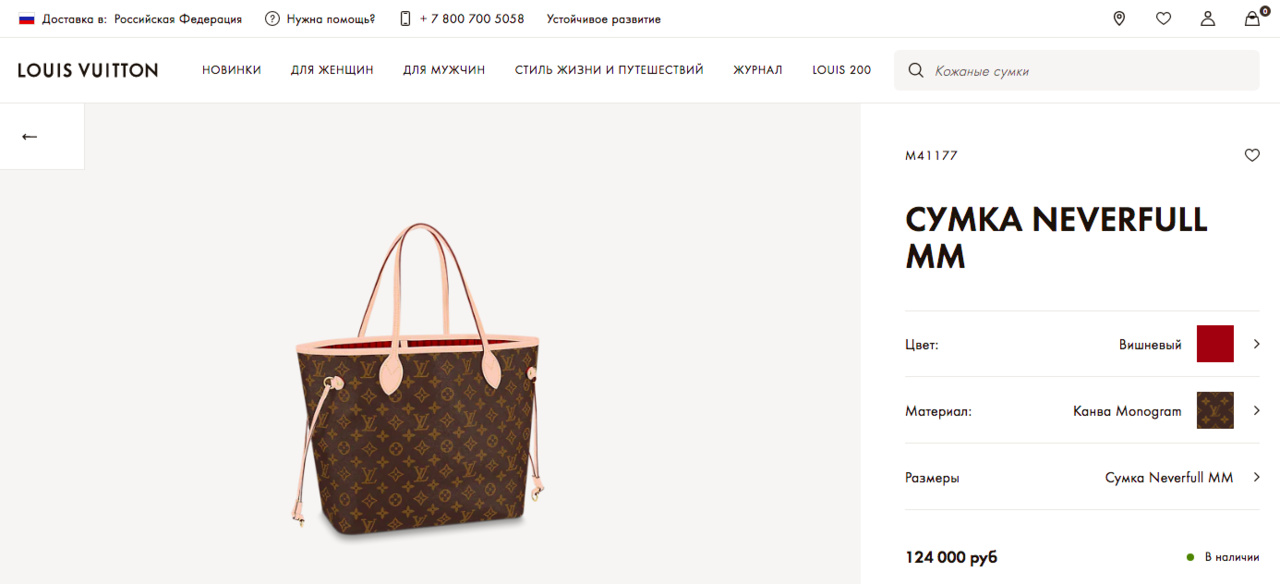Open the Устойчивое развитие link
Viewport: 1280px width, 584px height.
click(603, 19)
